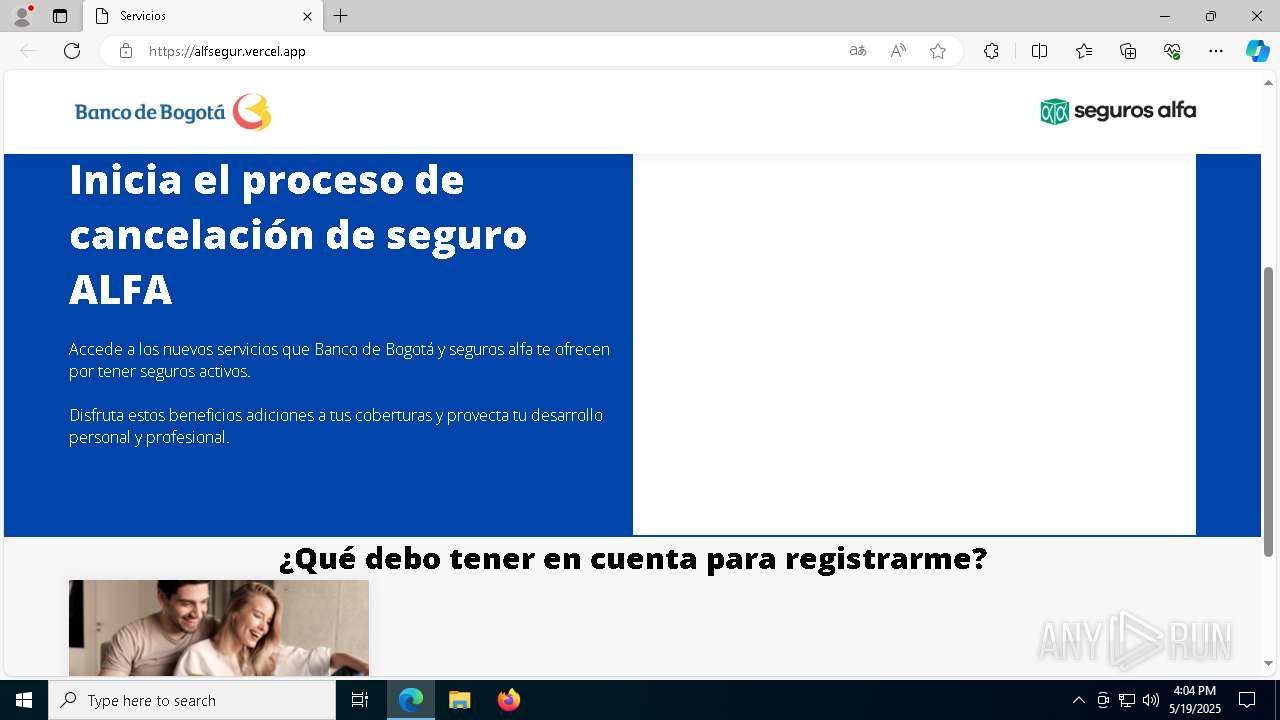The height and width of the screenshot is (720, 1280).
Task: Click the heading Inicia el proceso de cancelación
Action: (x=298, y=234)
